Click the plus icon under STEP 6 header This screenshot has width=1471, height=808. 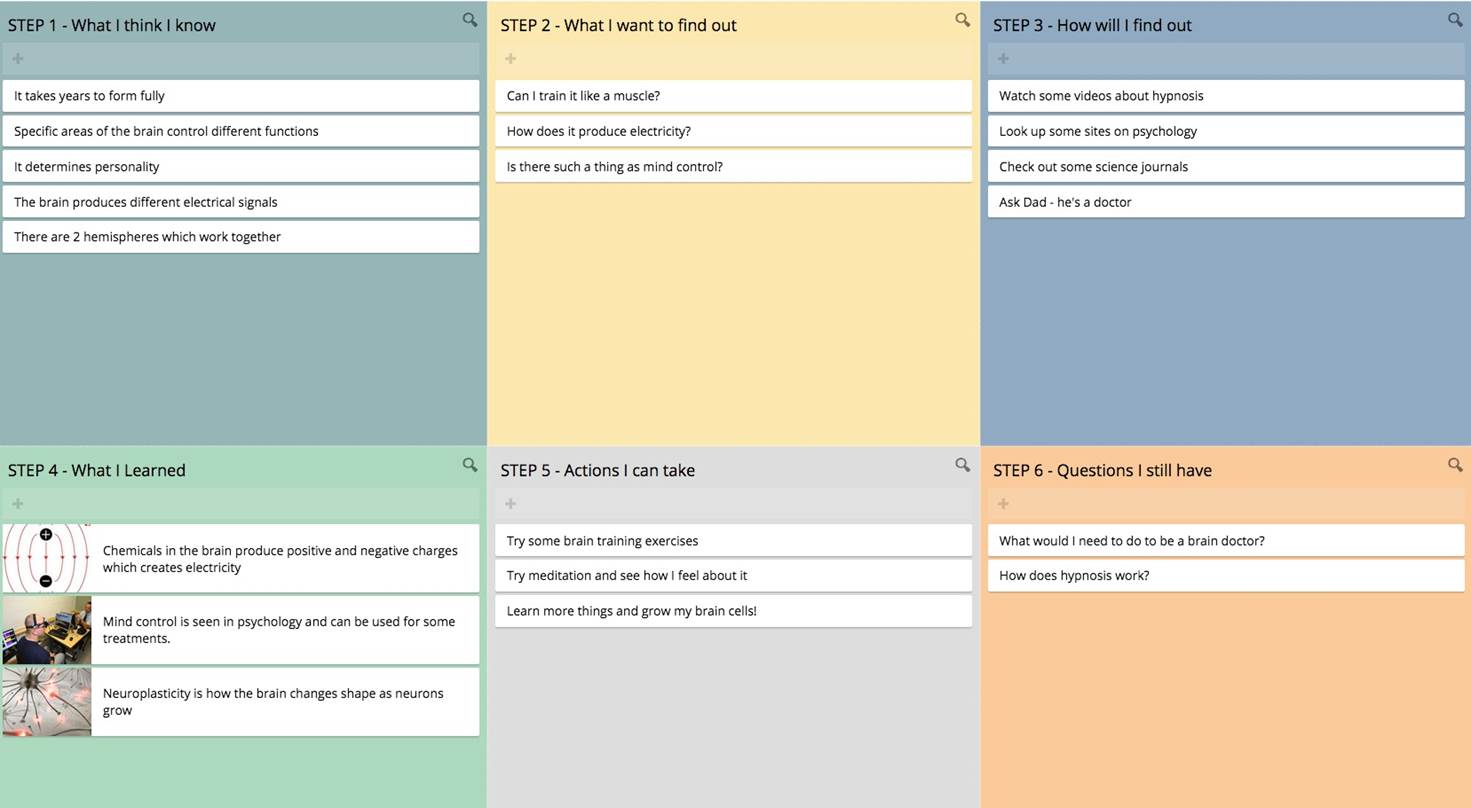(x=1003, y=504)
